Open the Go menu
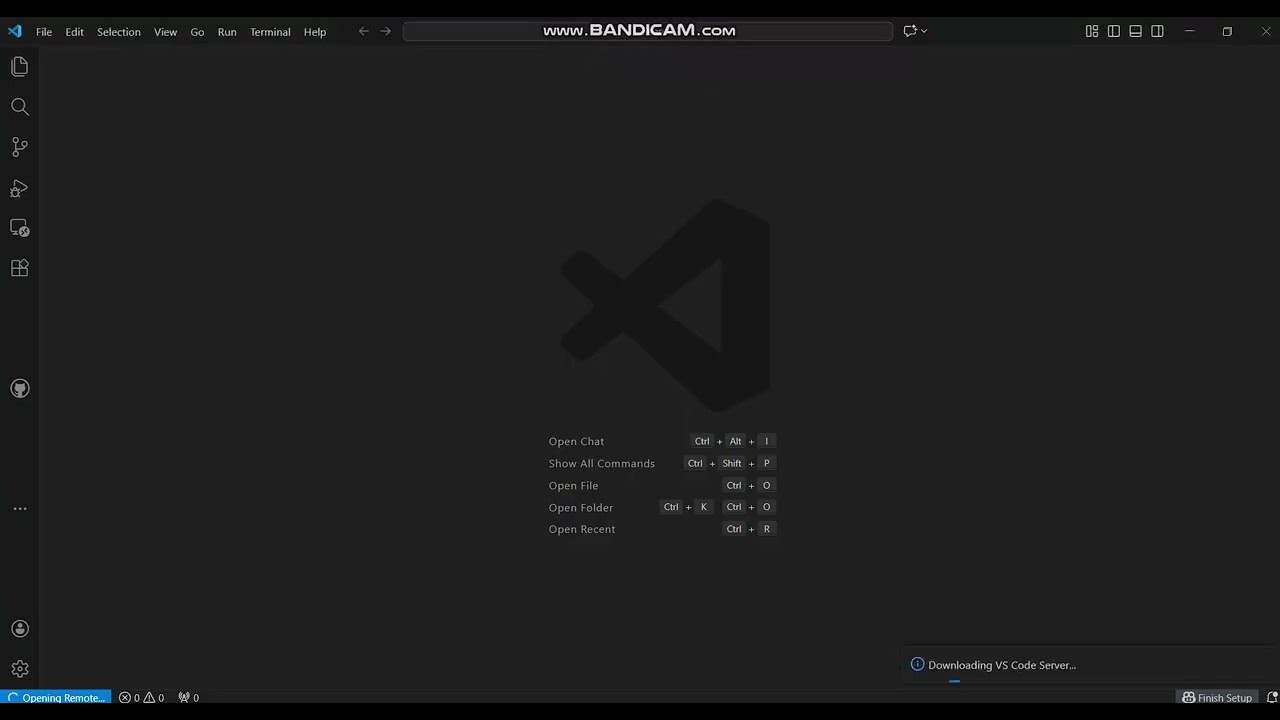 pos(197,32)
